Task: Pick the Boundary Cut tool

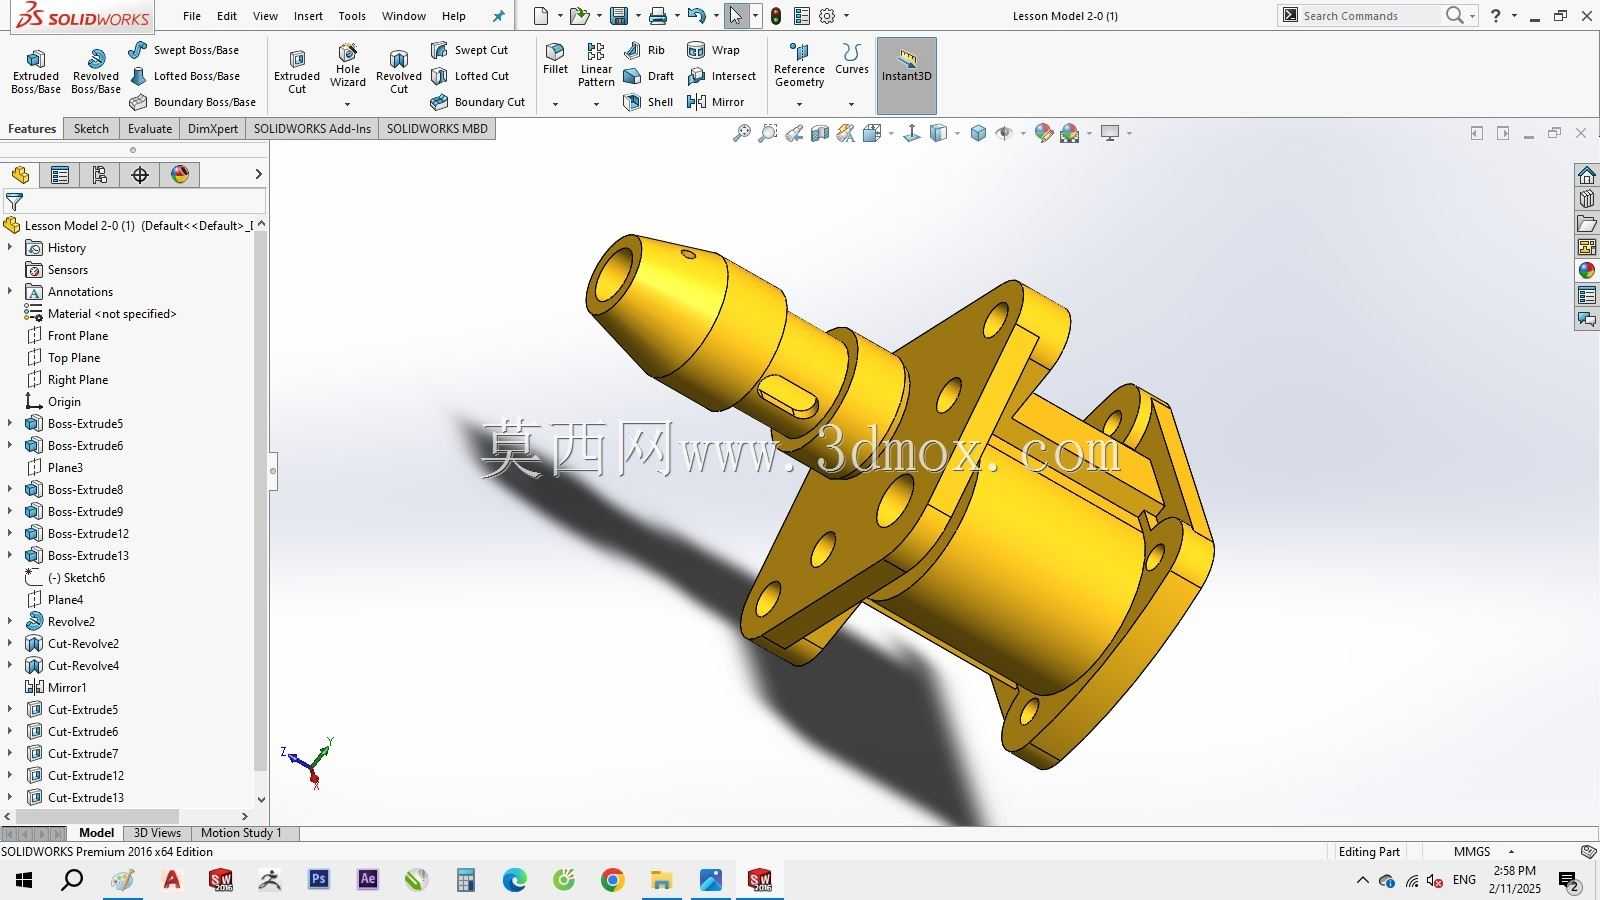Action: 478,102
